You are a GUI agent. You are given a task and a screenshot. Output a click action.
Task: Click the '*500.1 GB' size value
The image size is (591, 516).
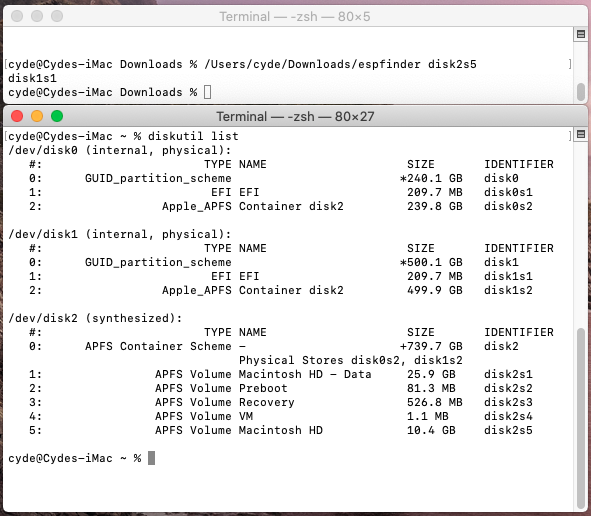pos(431,262)
